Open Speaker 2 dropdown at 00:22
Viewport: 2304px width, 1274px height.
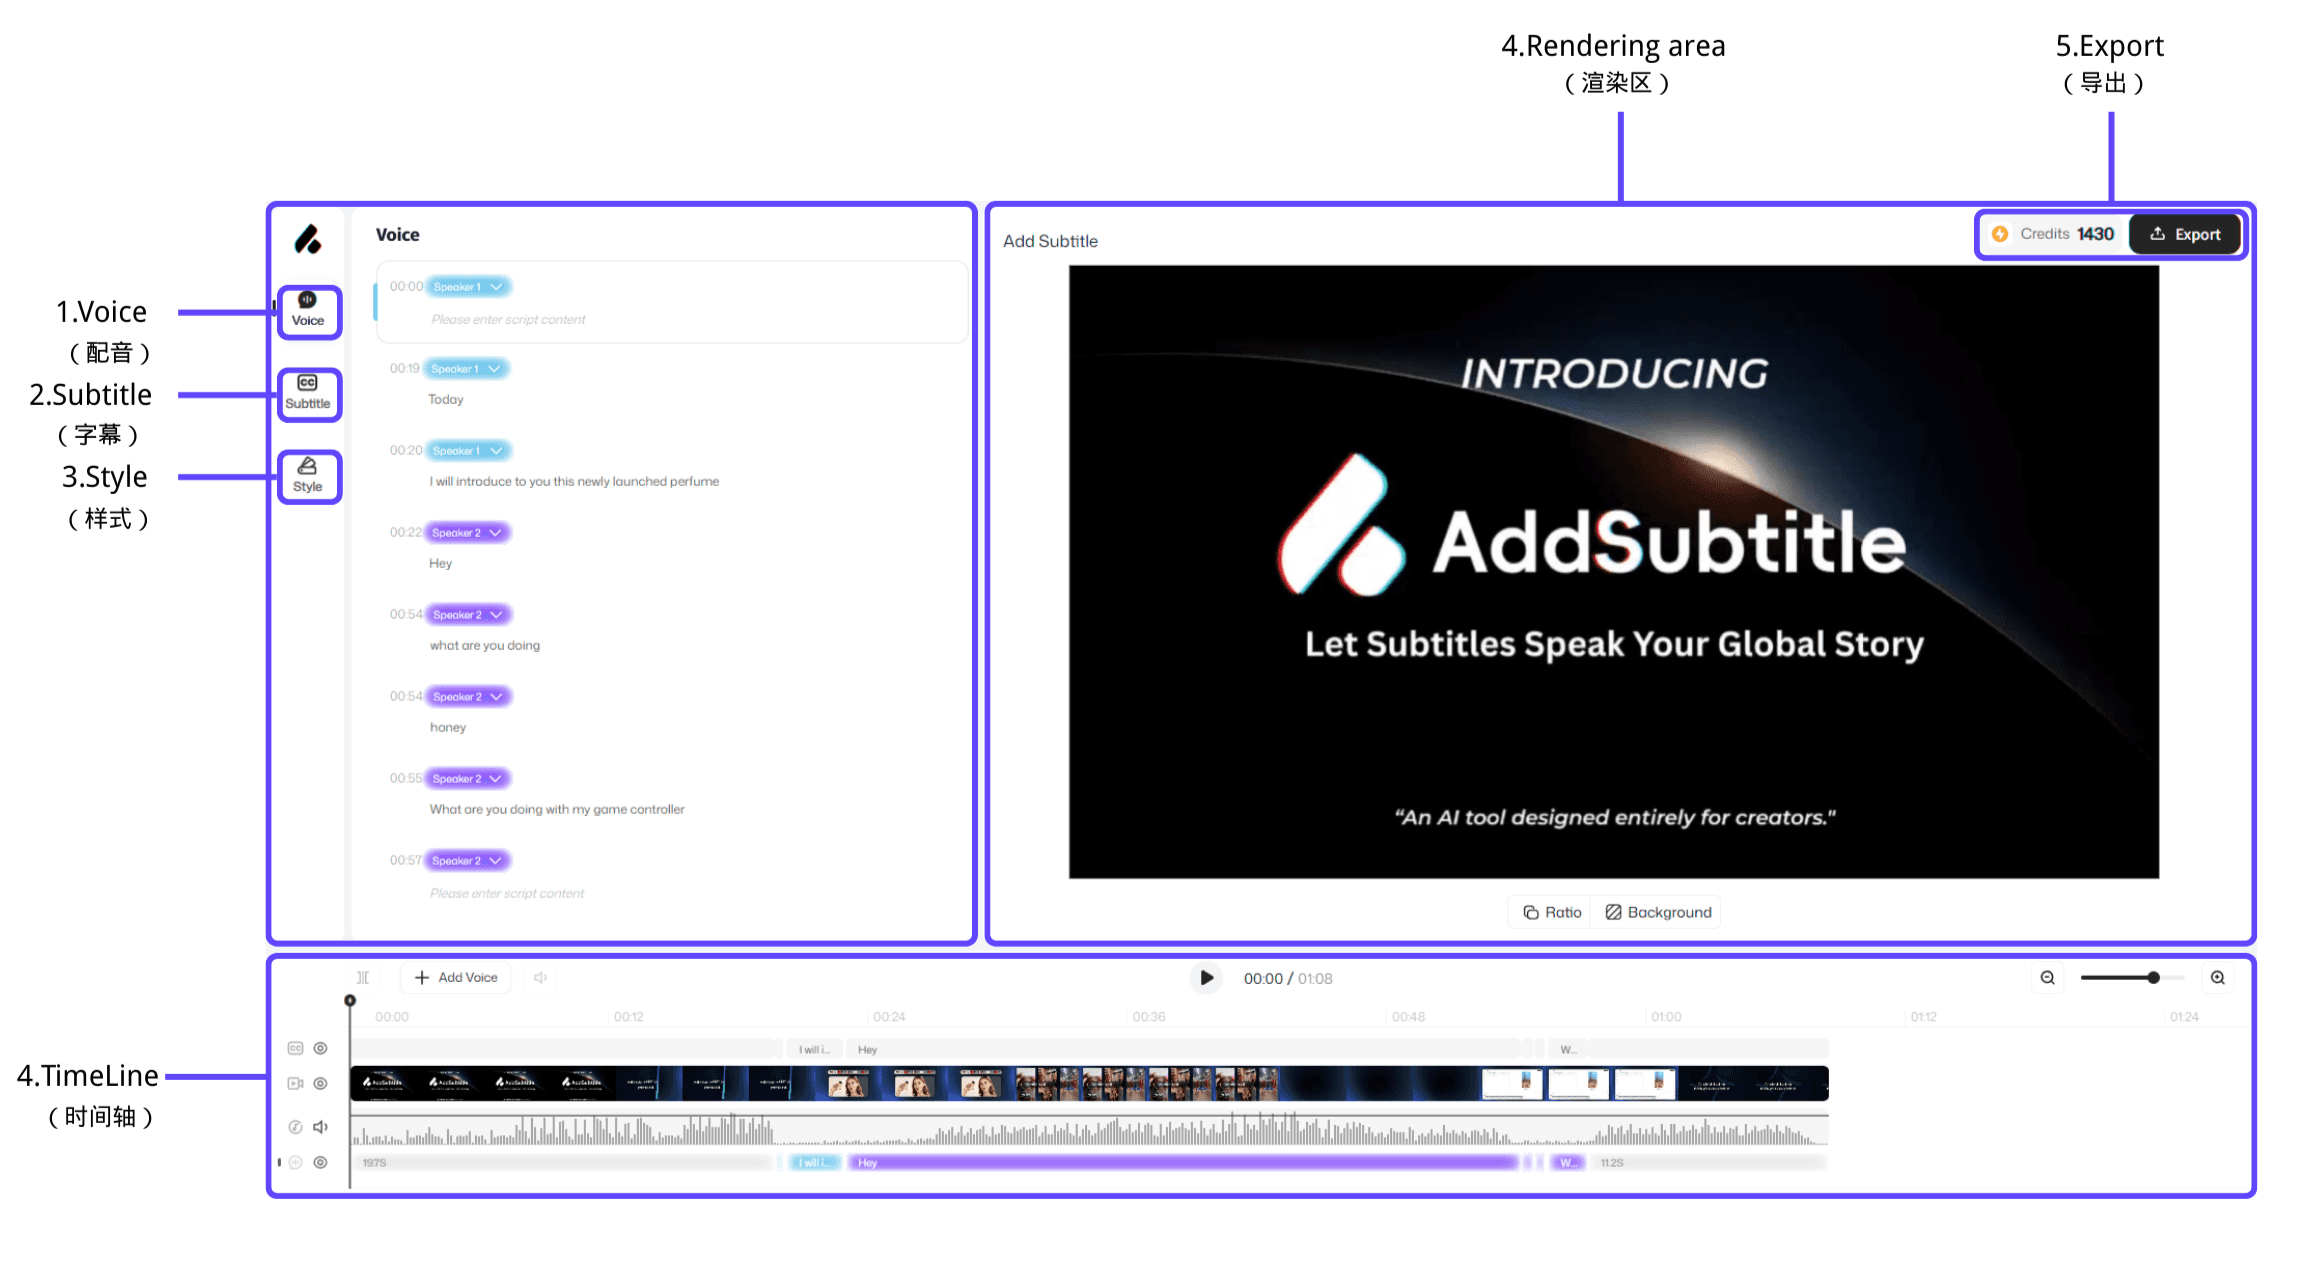point(467,532)
